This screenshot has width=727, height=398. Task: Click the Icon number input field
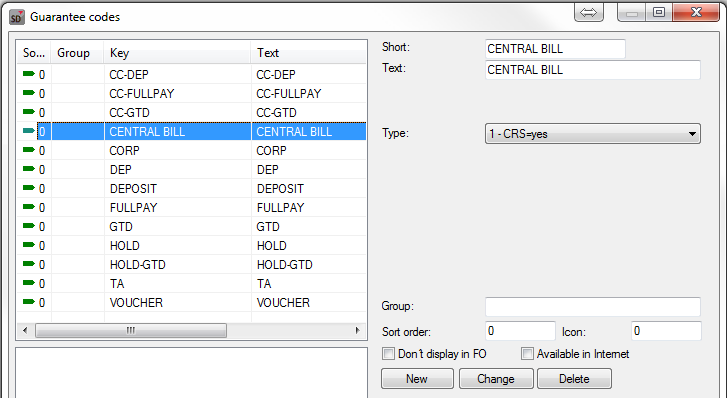666,331
